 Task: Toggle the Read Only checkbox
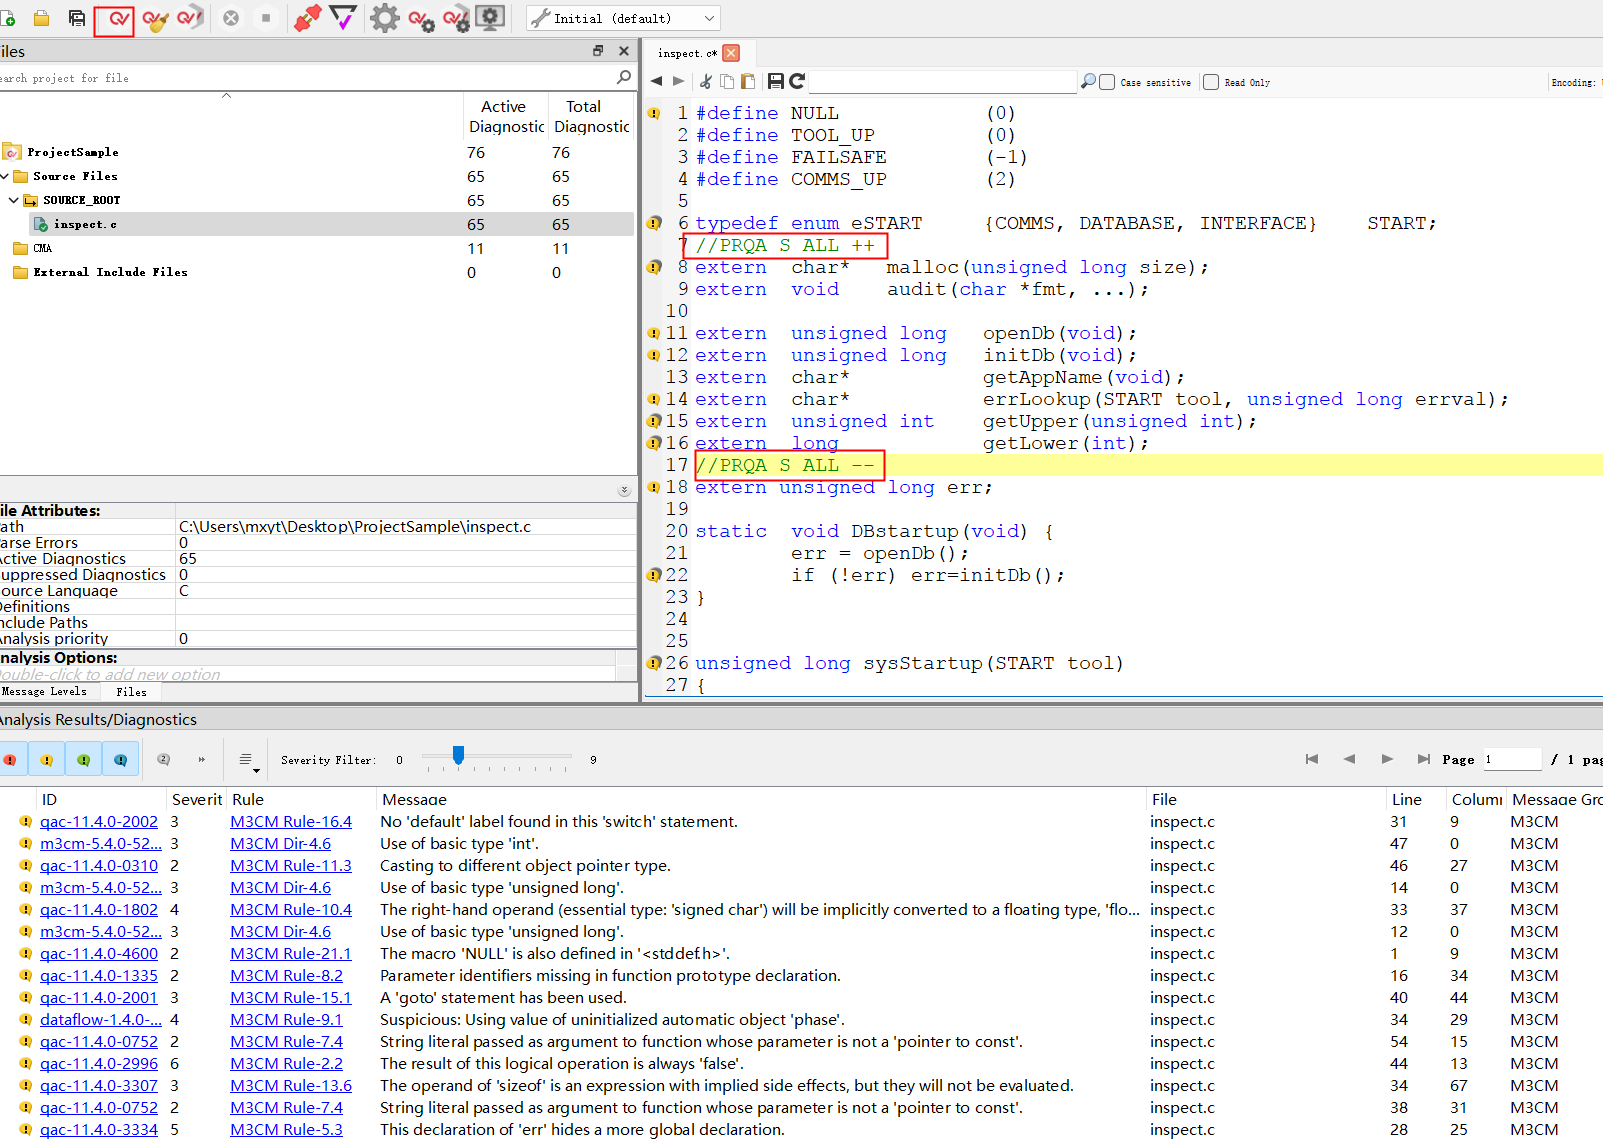point(1211,83)
